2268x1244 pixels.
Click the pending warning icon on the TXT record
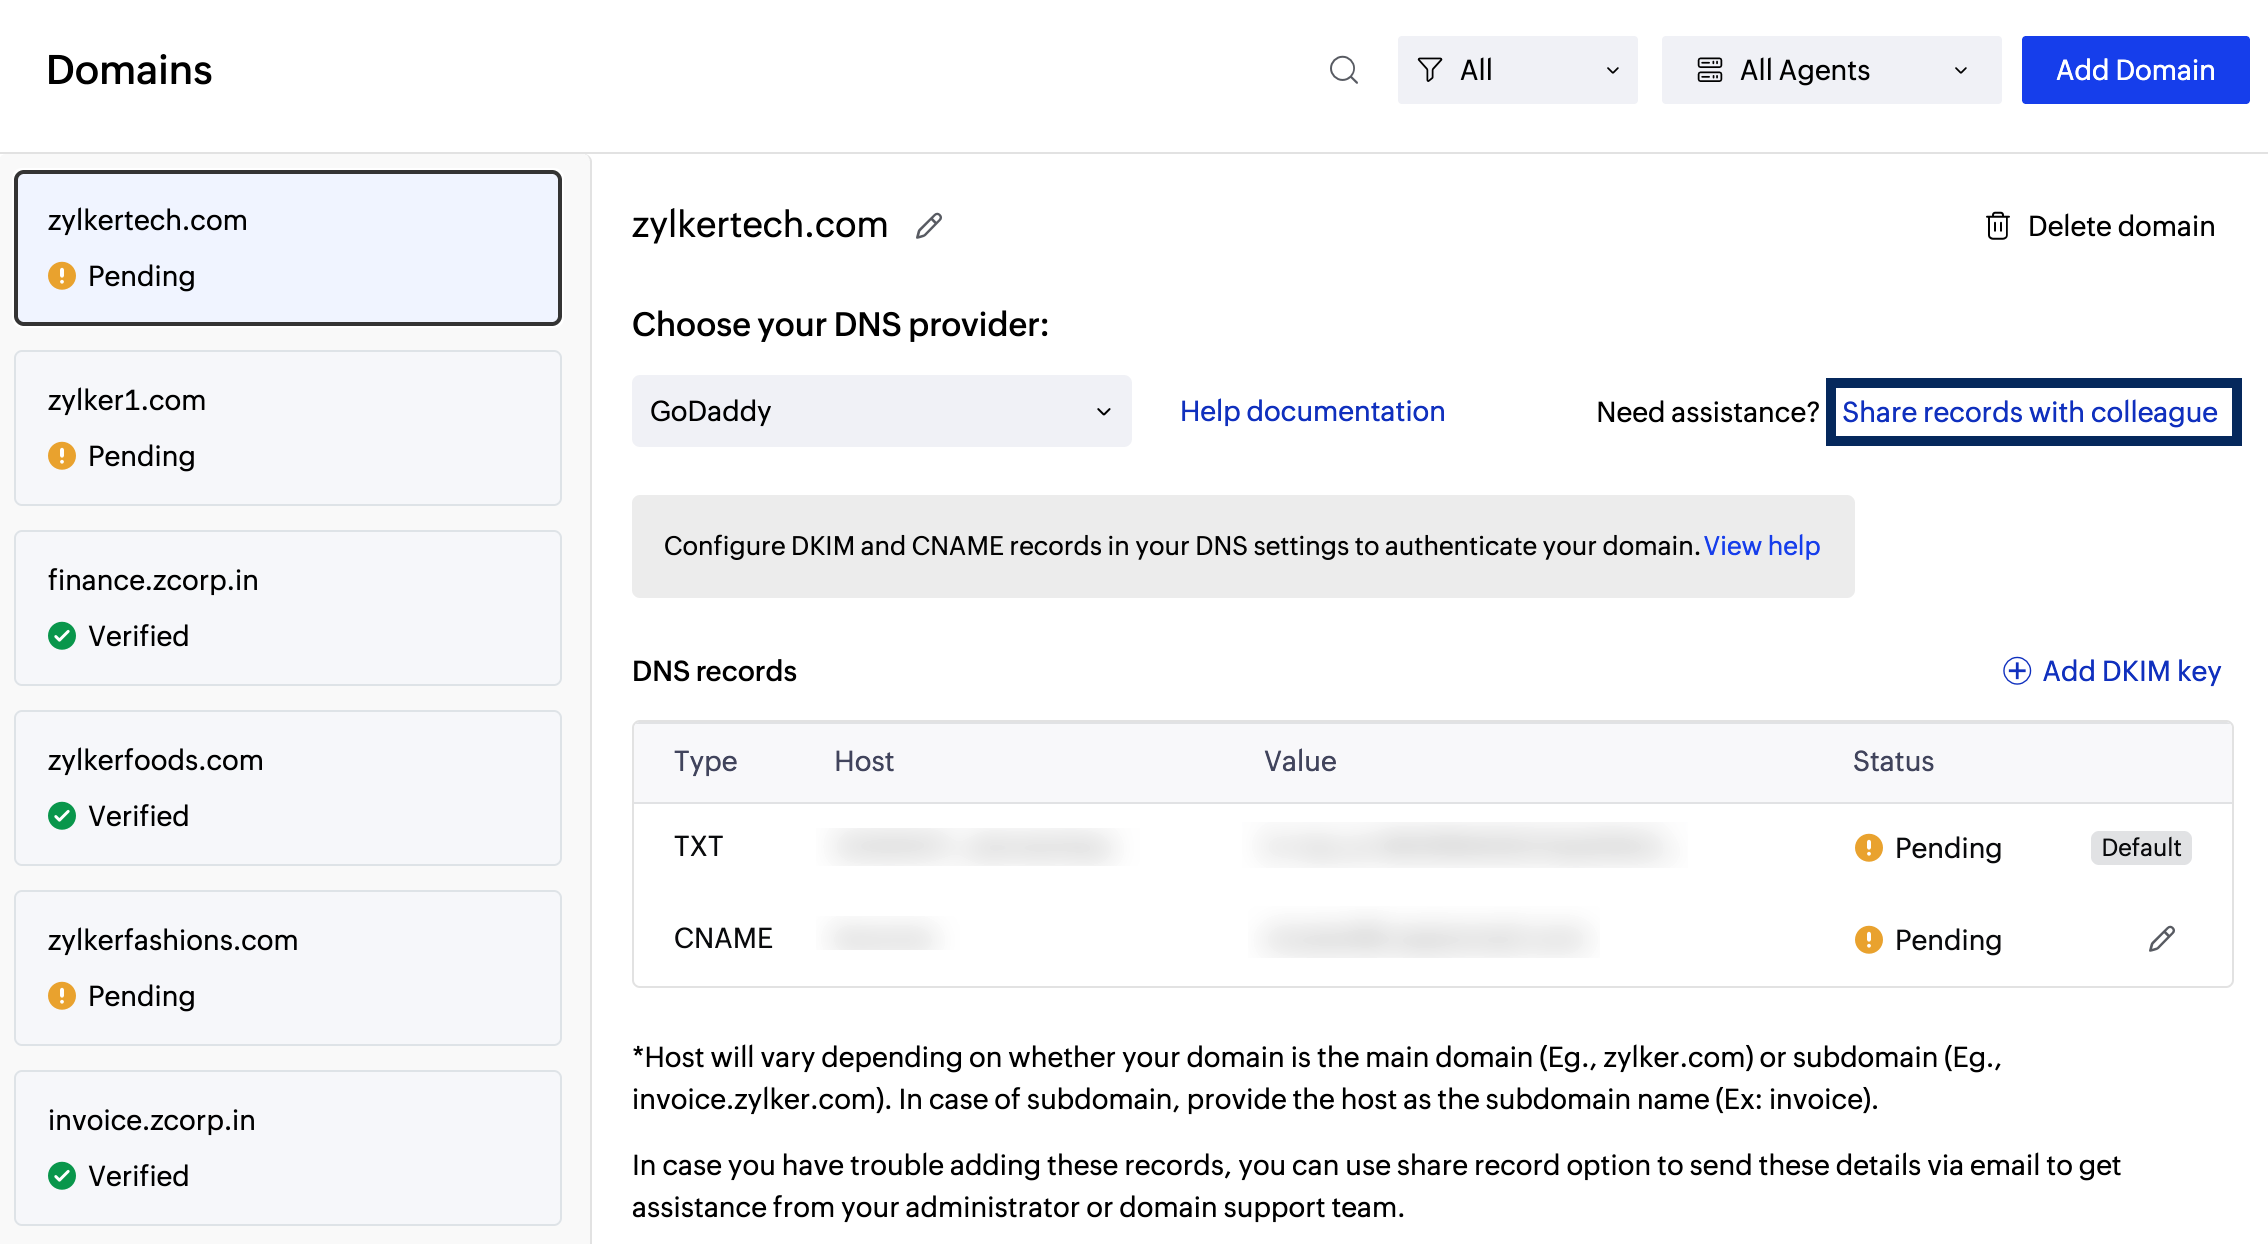pyautogui.click(x=1866, y=847)
